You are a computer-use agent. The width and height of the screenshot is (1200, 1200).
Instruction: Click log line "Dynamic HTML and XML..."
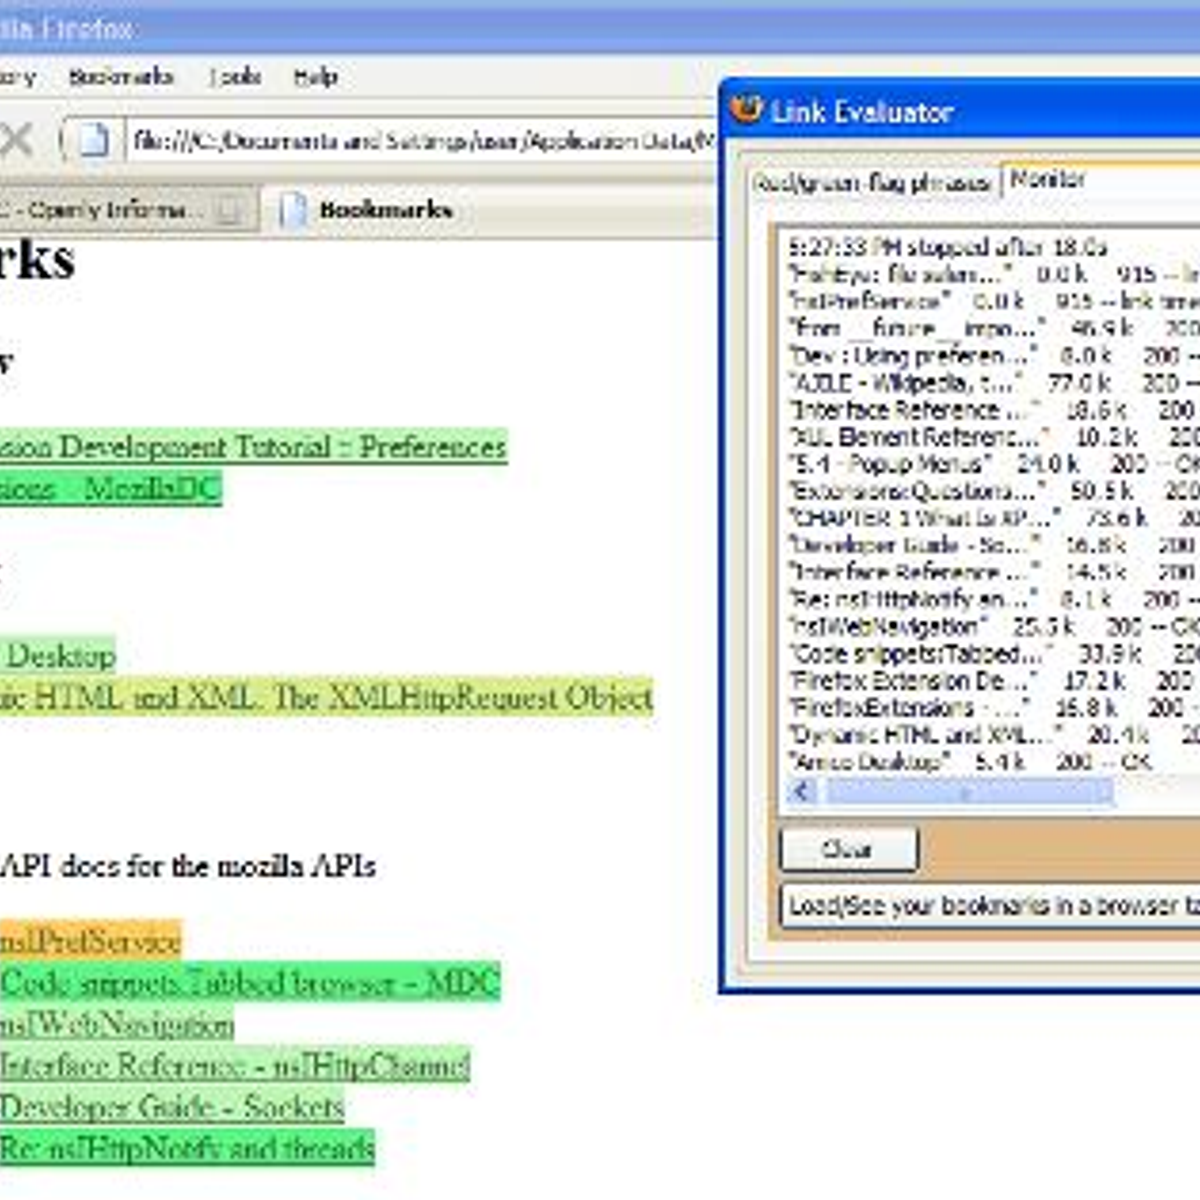[993, 735]
